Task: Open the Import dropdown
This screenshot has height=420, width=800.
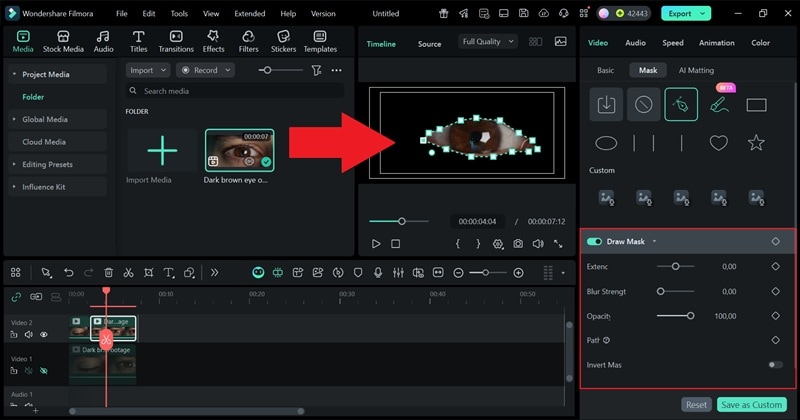Action: pyautogui.click(x=148, y=70)
